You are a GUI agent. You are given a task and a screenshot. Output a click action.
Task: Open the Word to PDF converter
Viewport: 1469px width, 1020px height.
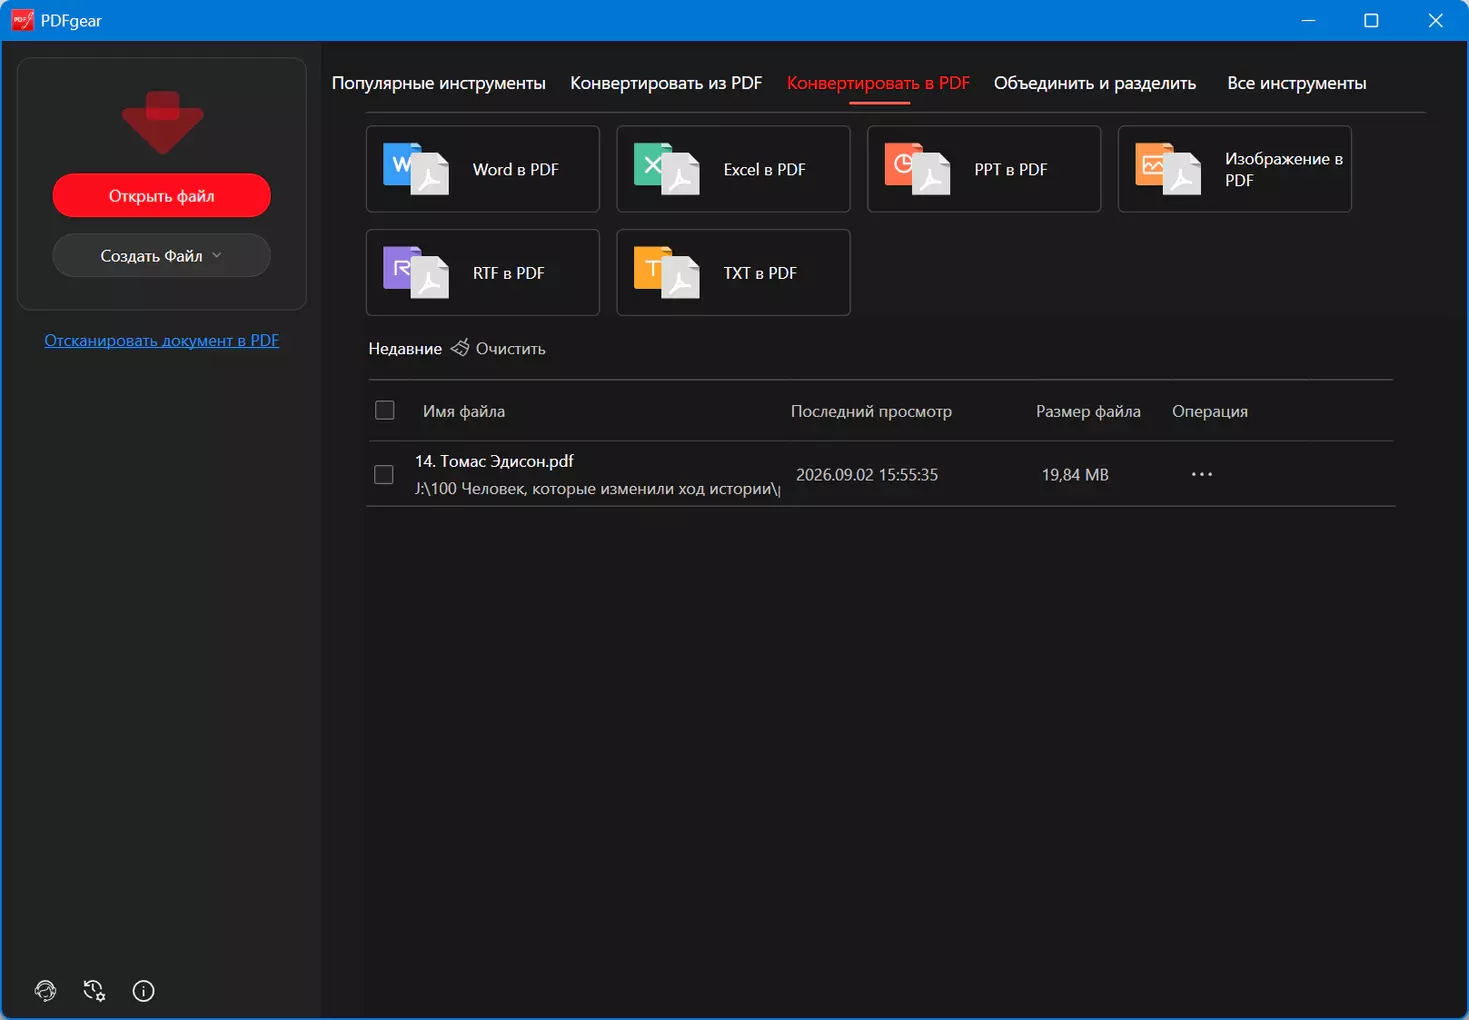[482, 169]
